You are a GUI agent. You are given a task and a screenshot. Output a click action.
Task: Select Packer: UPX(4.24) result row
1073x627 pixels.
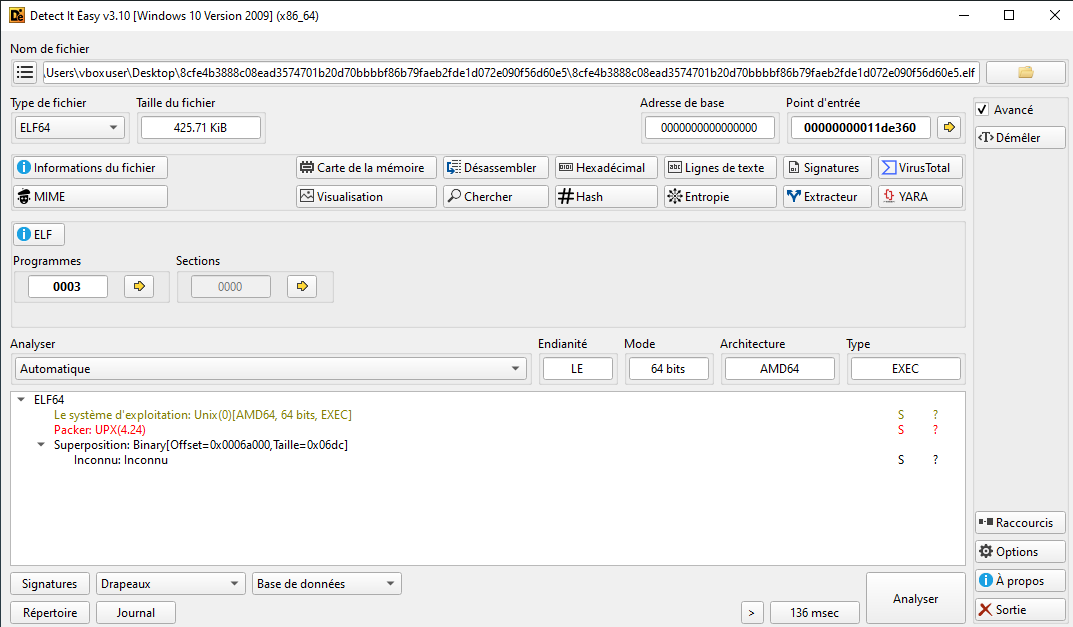pyautogui.click(x=99, y=430)
